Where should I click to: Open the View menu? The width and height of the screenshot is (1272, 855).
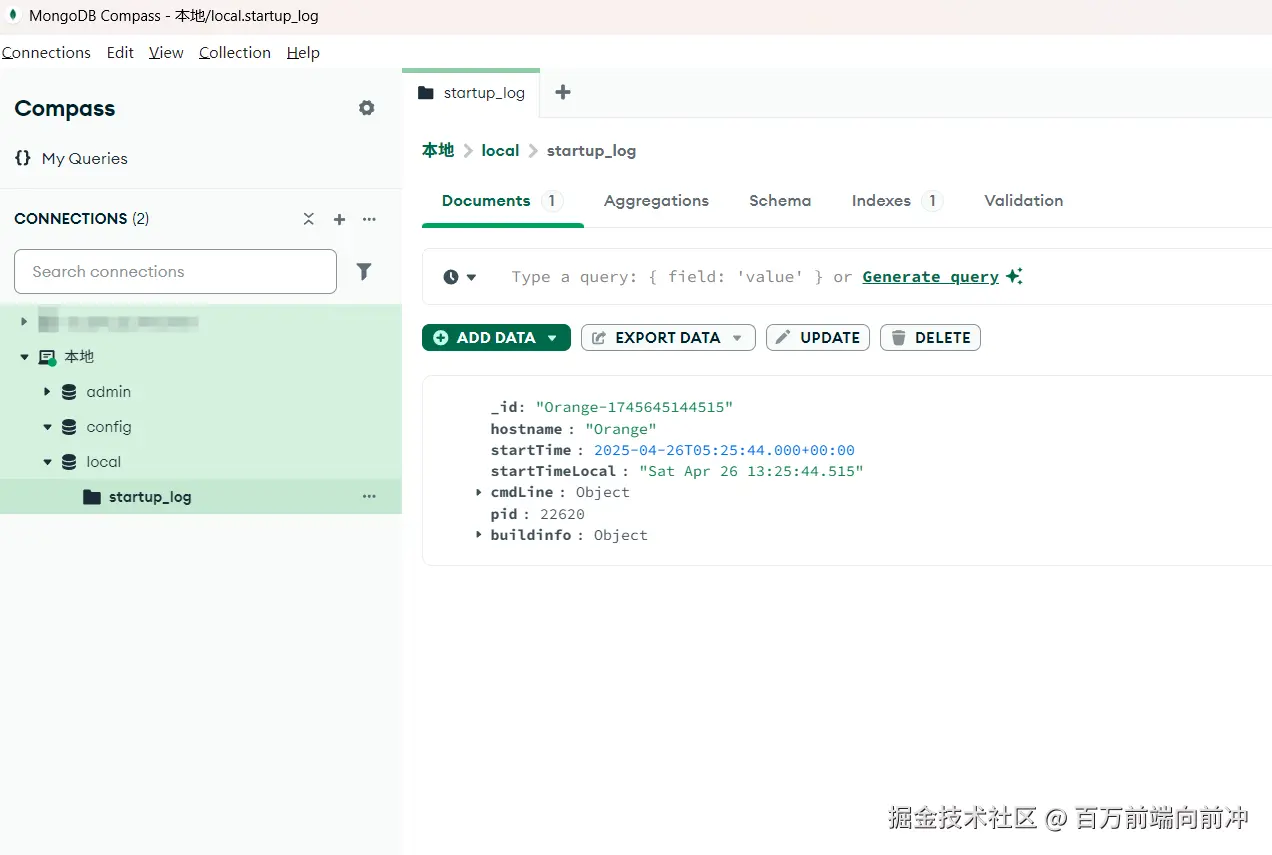click(166, 53)
